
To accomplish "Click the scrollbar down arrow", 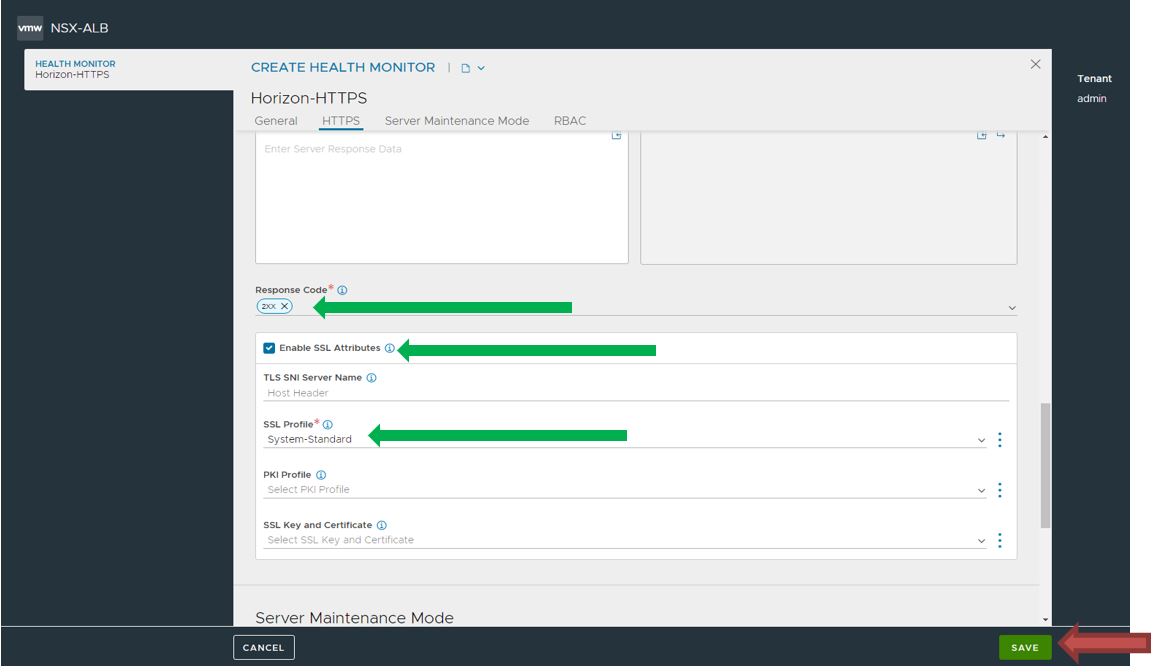I will pyautogui.click(x=1045, y=619).
